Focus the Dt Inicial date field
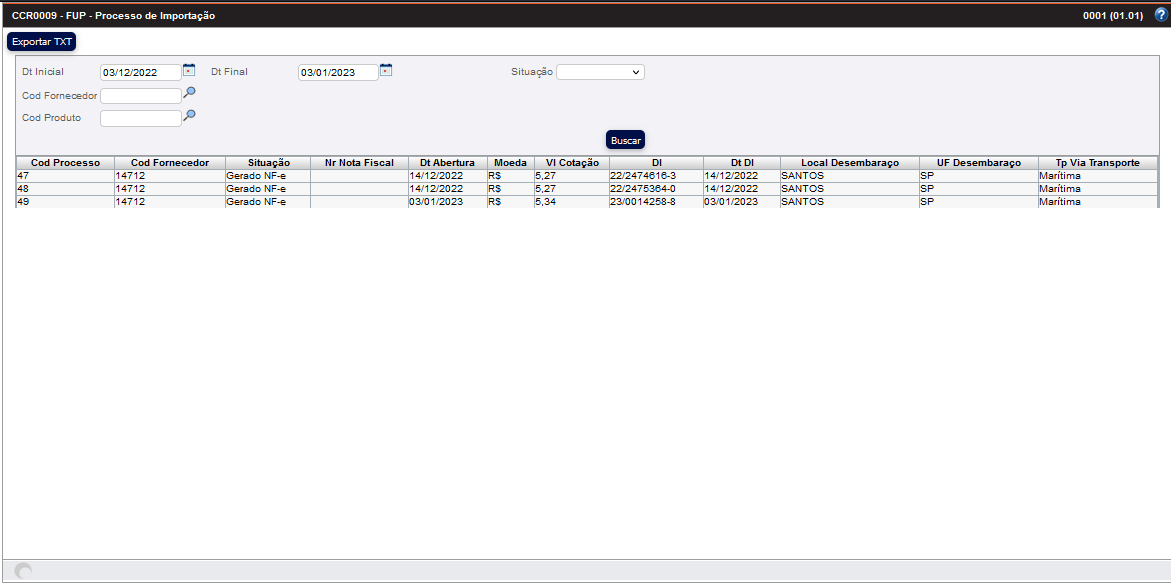1171x587 pixels. (141, 72)
